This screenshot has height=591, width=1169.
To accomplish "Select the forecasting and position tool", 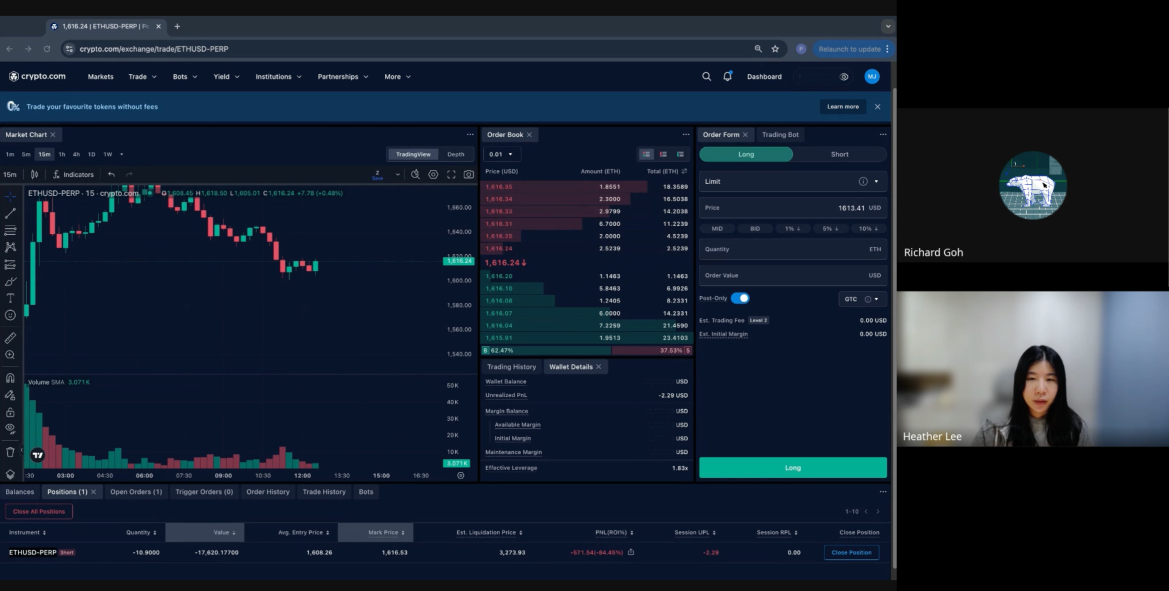I will click(10, 265).
